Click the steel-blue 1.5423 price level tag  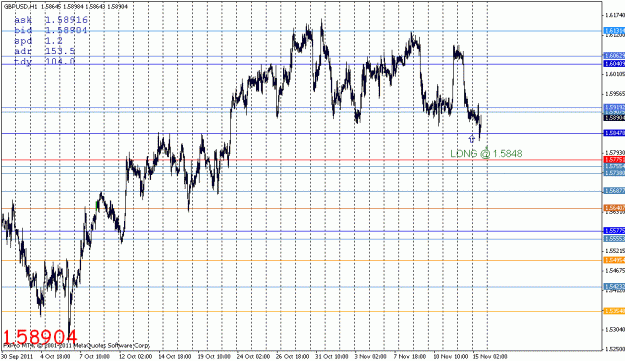[614, 286]
